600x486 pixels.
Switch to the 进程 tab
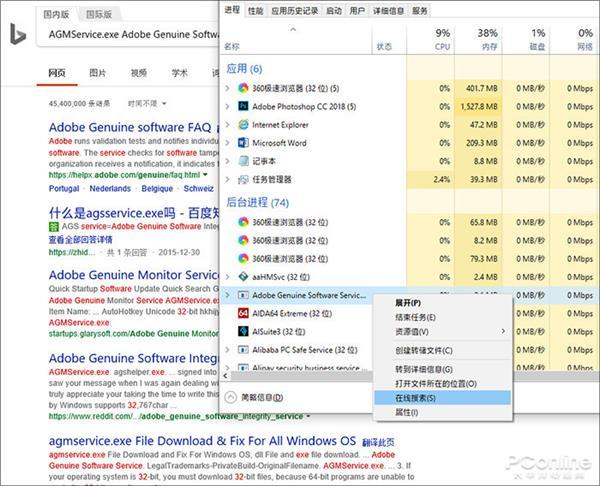click(232, 10)
